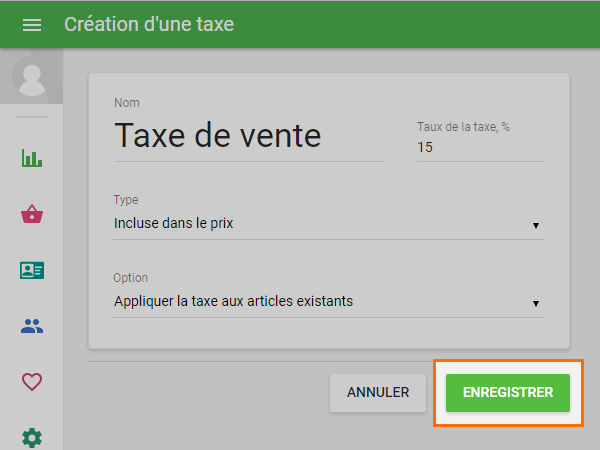The height and width of the screenshot is (450, 600).
Task: Click the 'Taux de la taxe, %' label
Action: click(463, 127)
